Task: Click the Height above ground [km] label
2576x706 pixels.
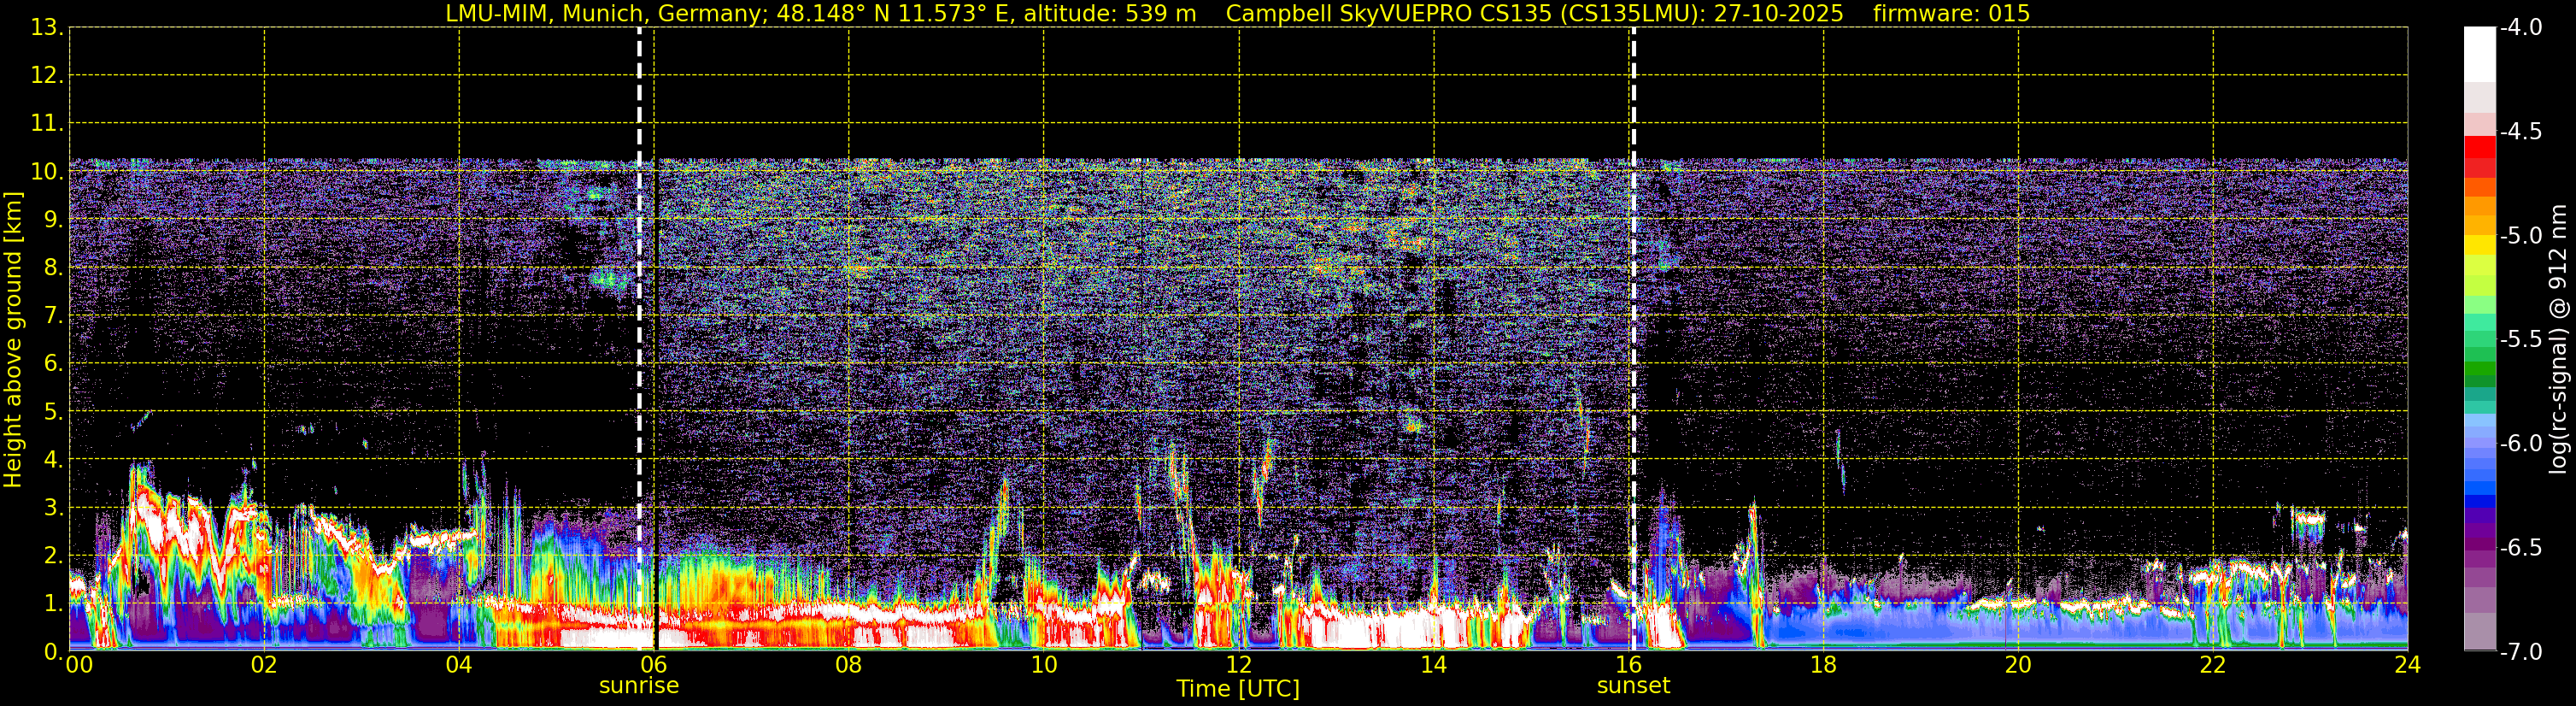Action: coord(13,339)
